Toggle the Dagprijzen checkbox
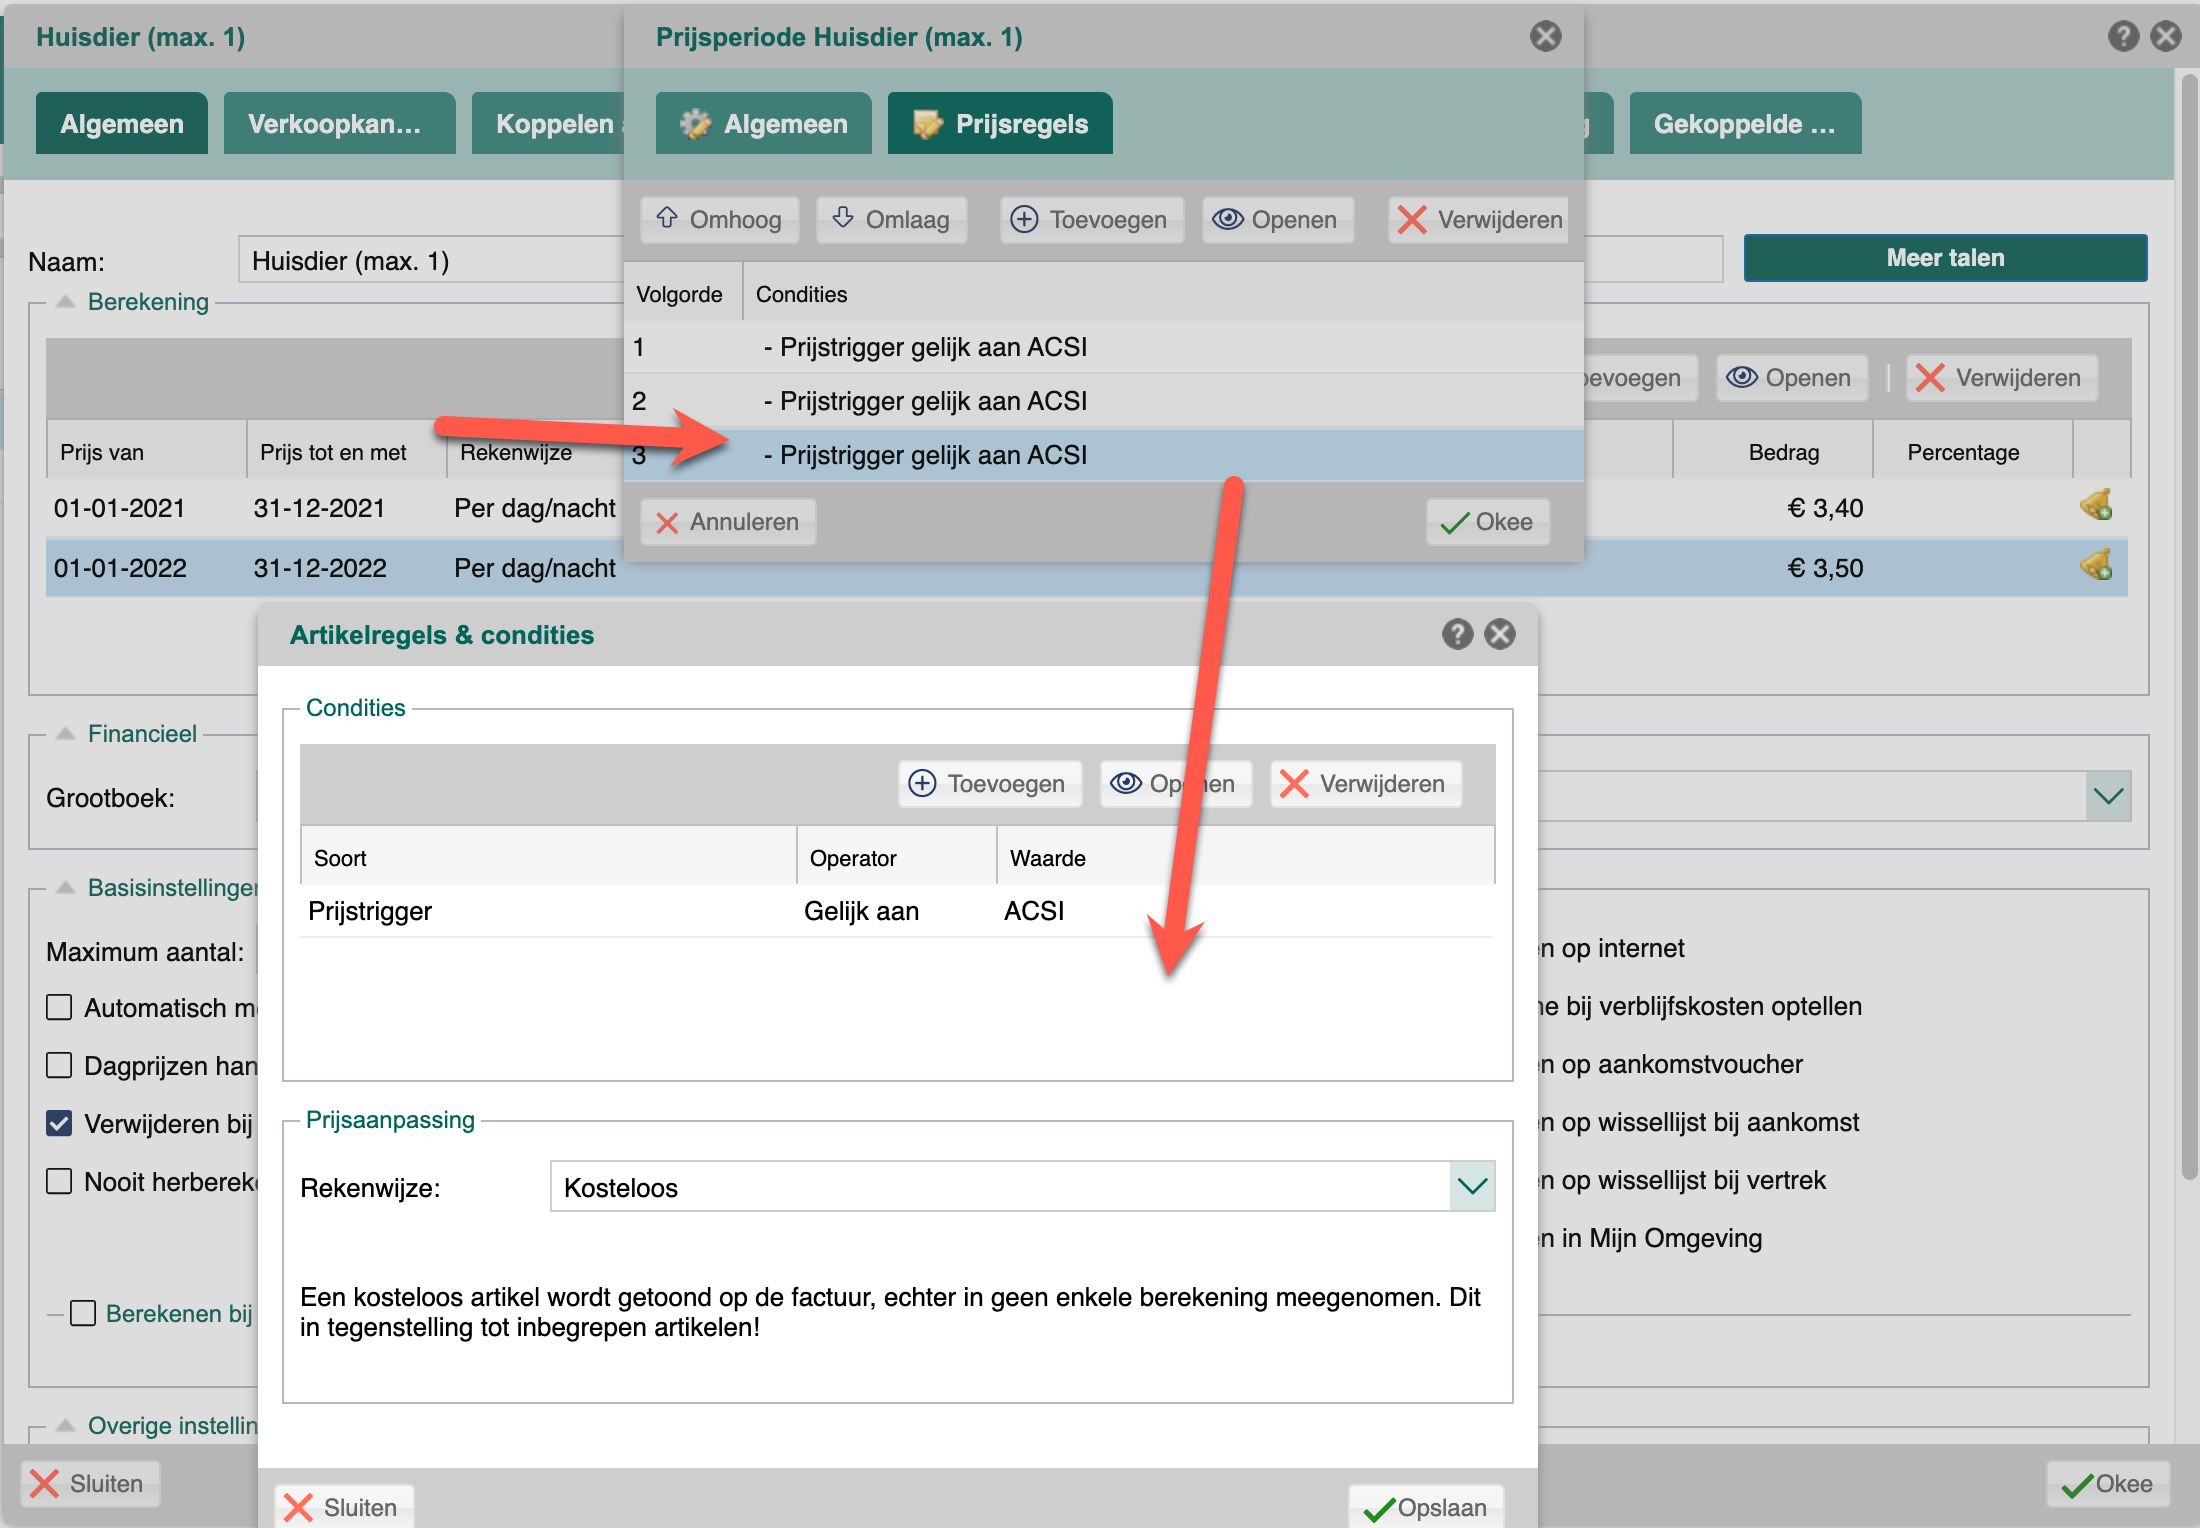 [x=60, y=1065]
